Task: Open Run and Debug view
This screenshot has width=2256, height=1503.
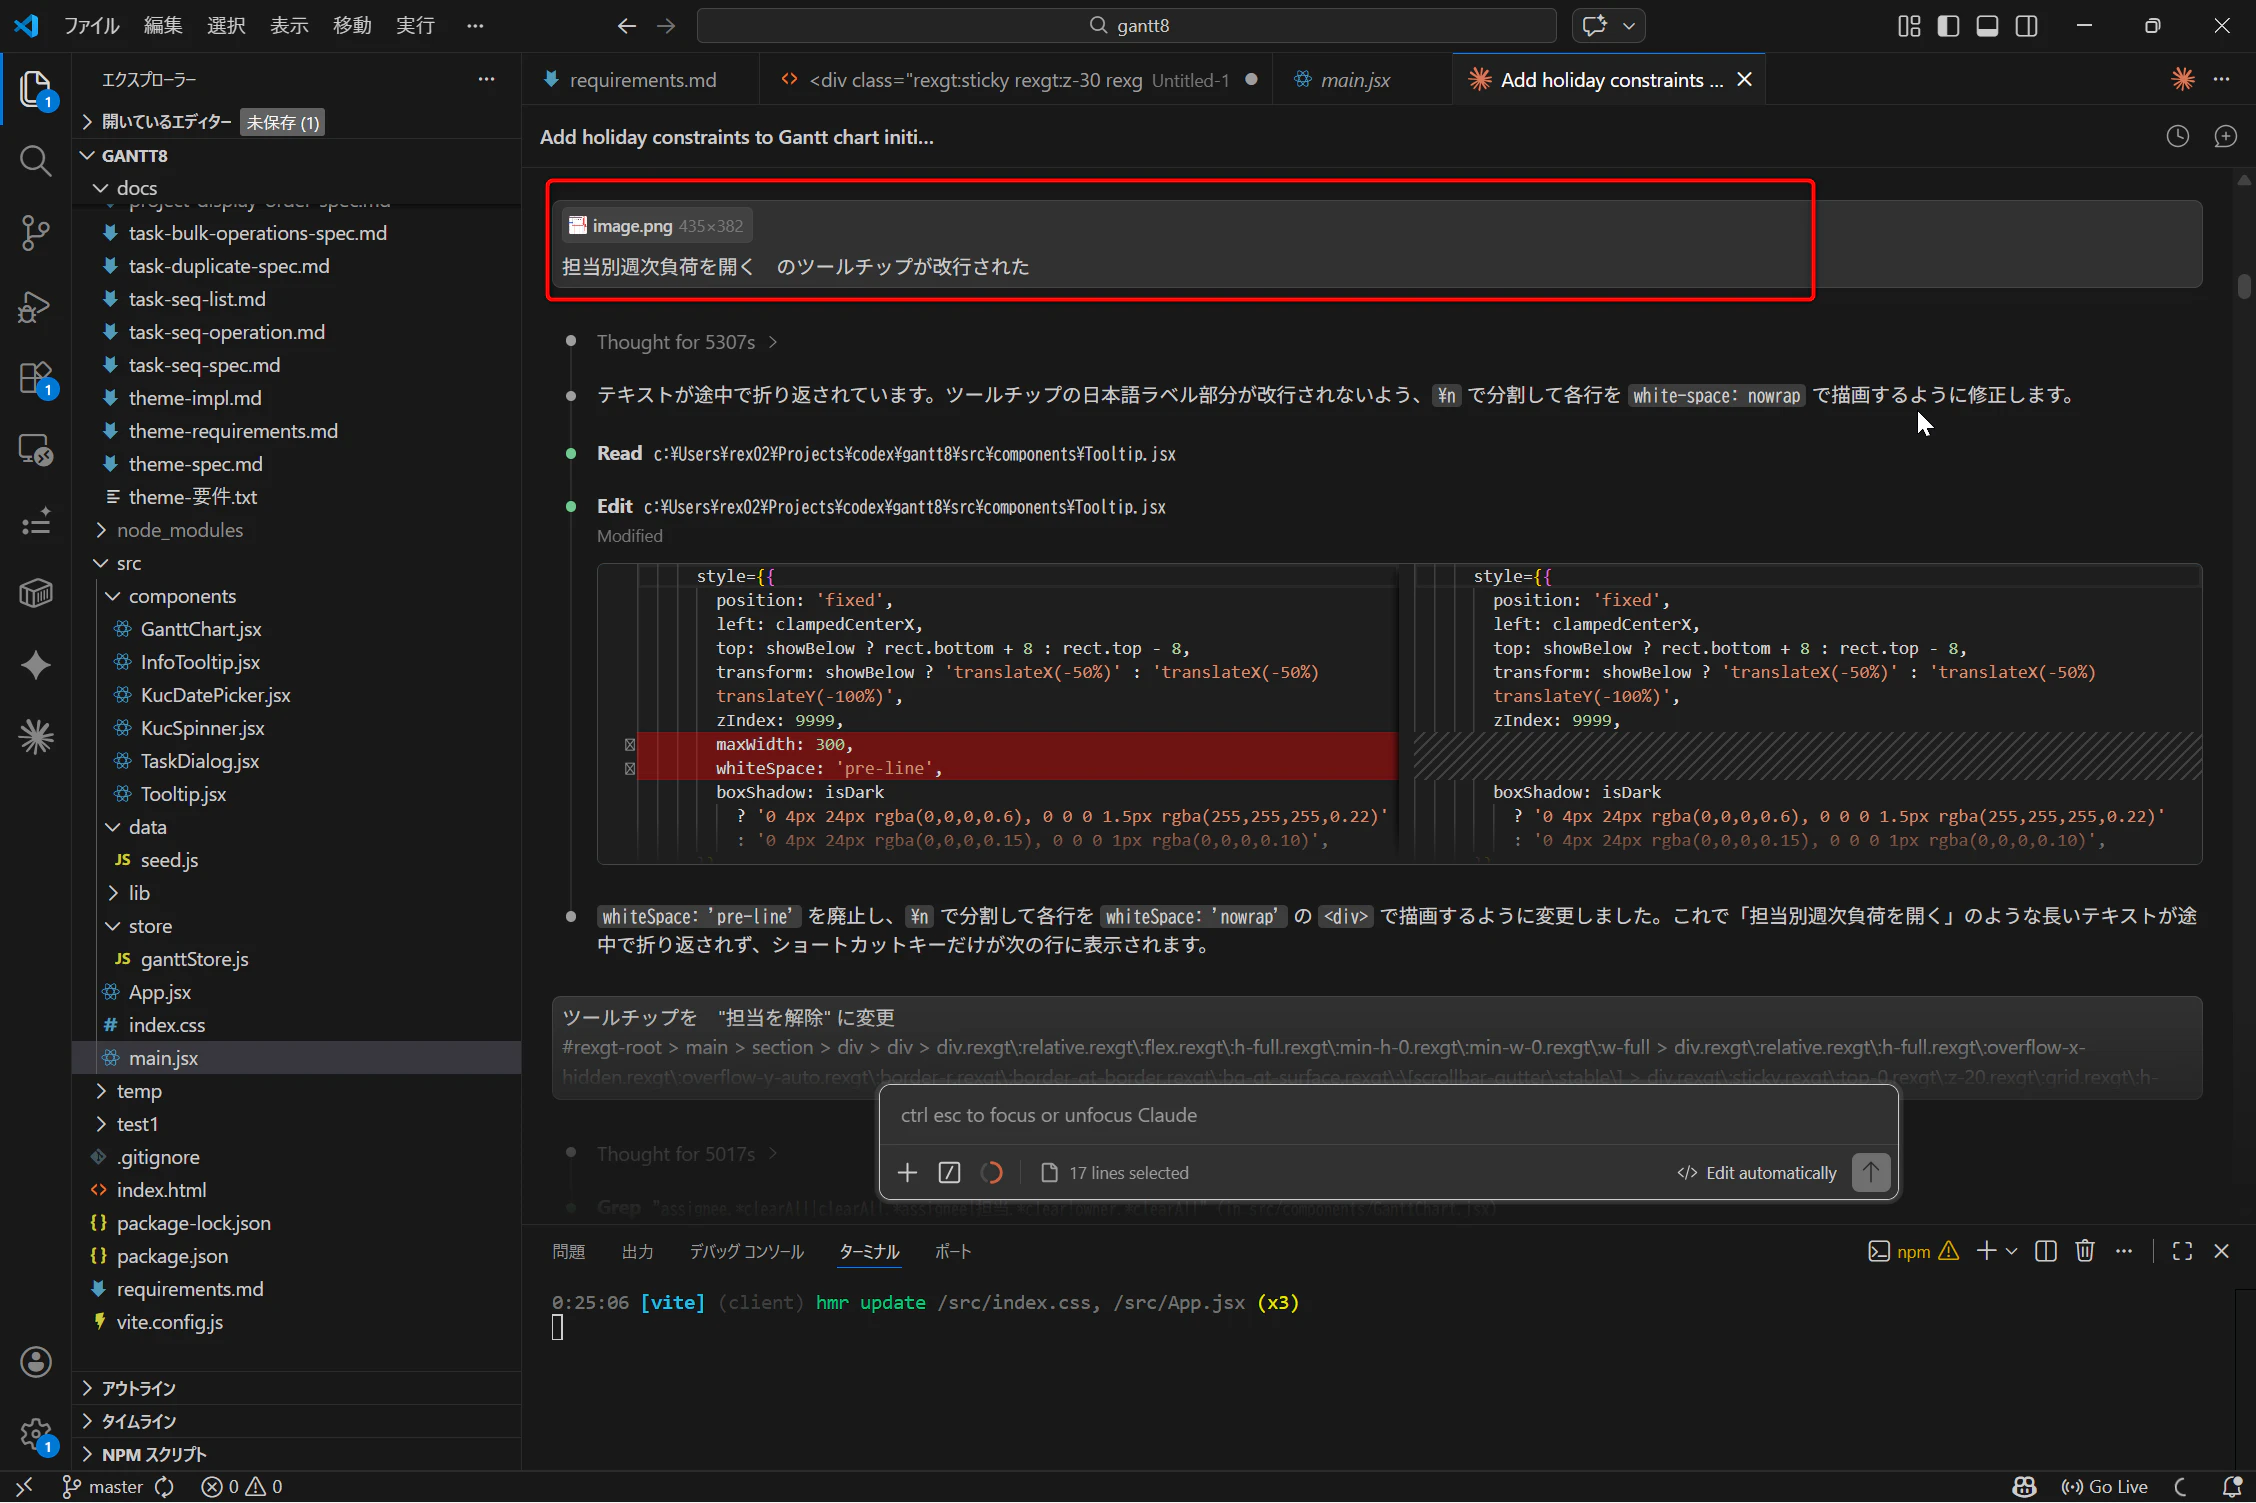Action: pyautogui.click(x=36, y=306)
